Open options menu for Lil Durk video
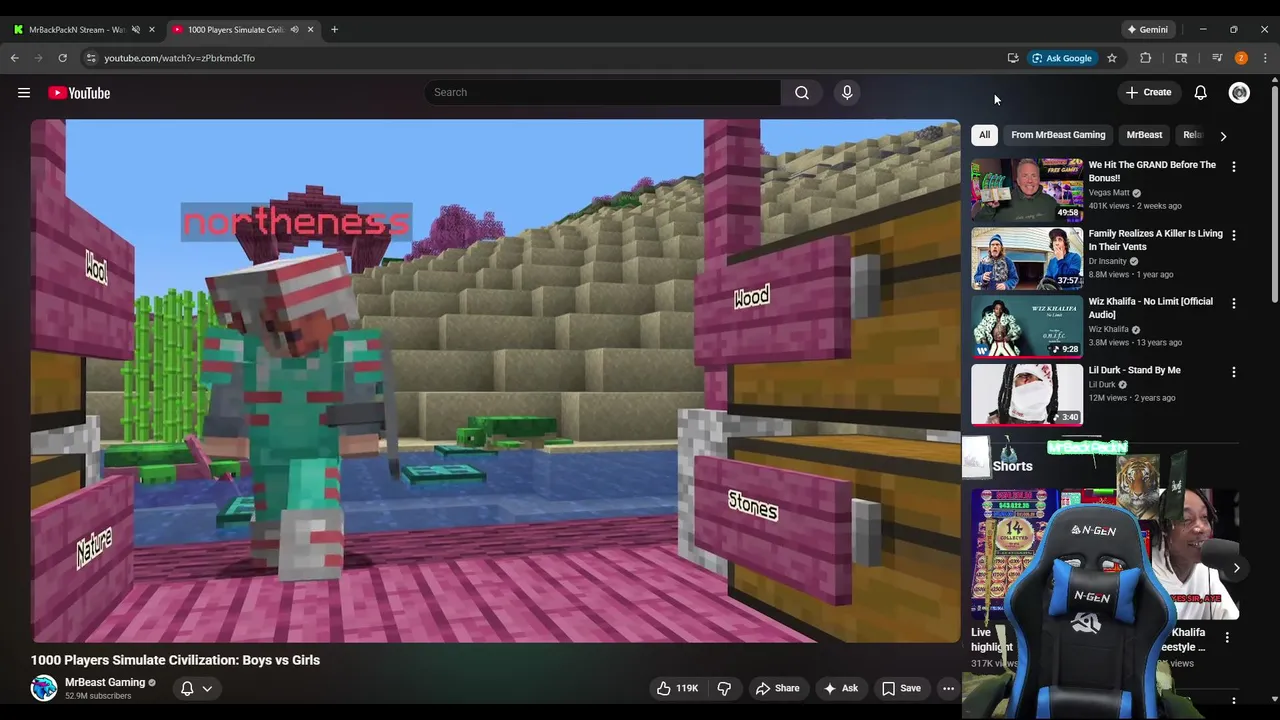The image size is (1280, 720). (1233, 372)
